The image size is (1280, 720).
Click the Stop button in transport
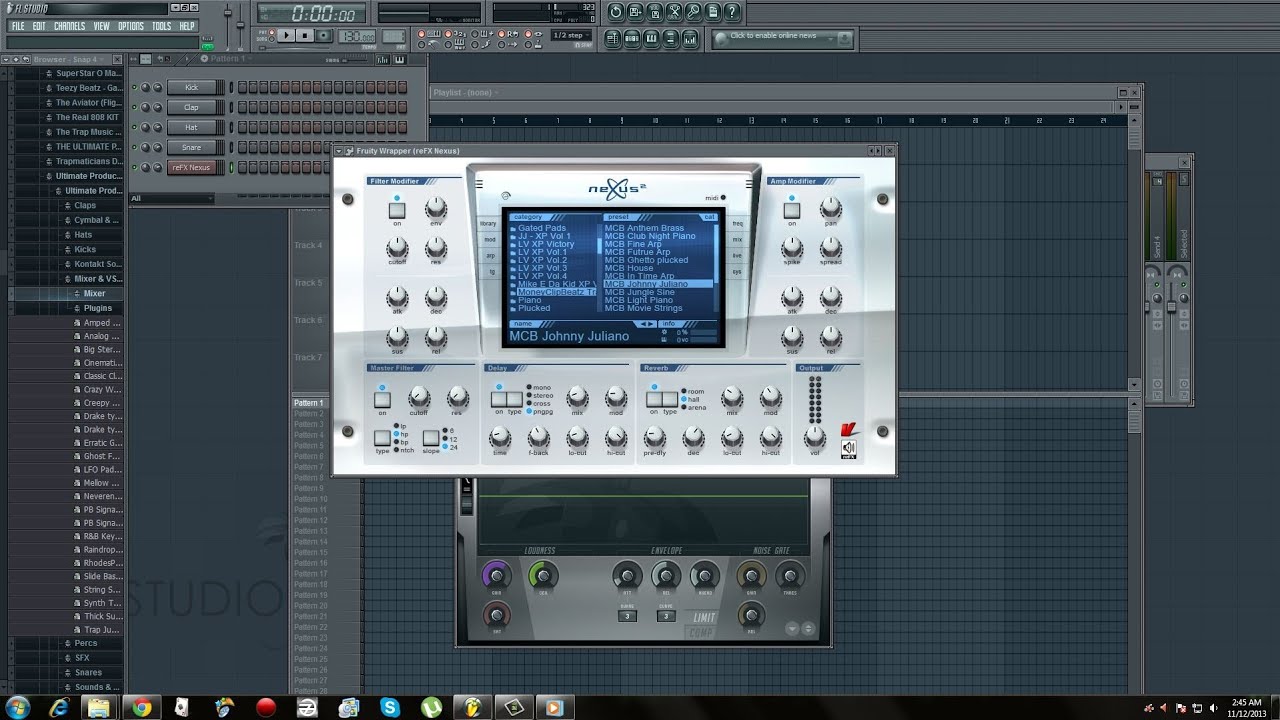pos(305,36)
